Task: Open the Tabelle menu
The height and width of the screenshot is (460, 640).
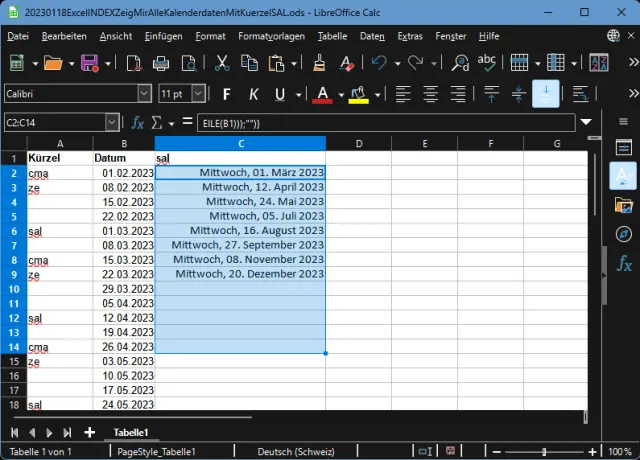Action: tap(332, 36)
